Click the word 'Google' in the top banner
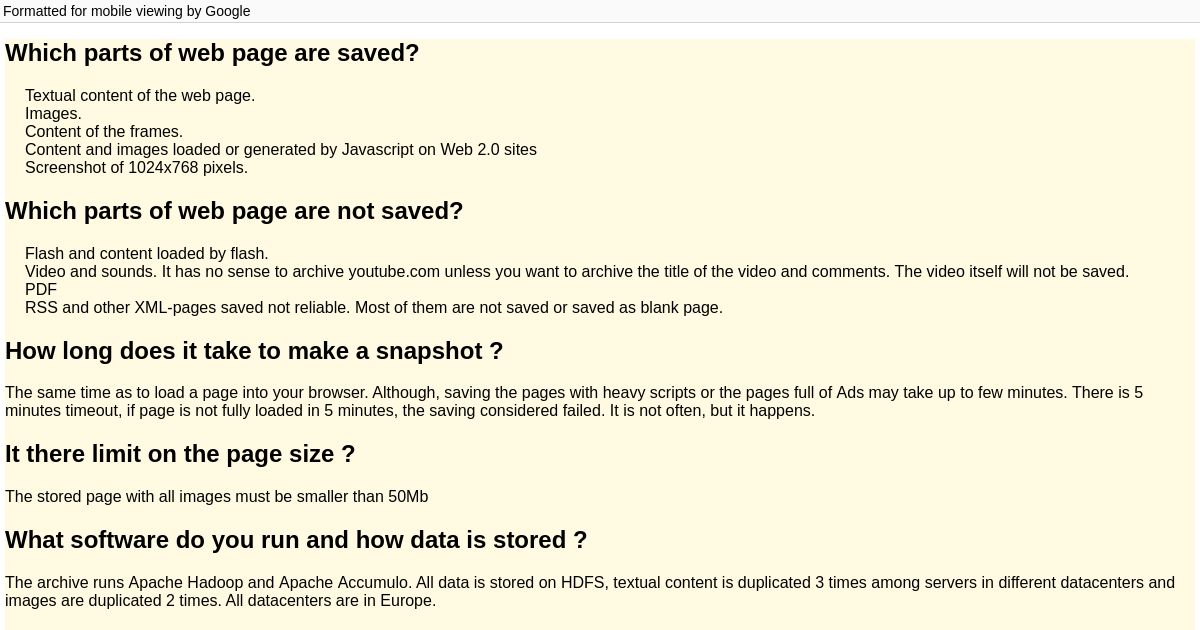Viewport: 1200px width, 630px height. 228,11
